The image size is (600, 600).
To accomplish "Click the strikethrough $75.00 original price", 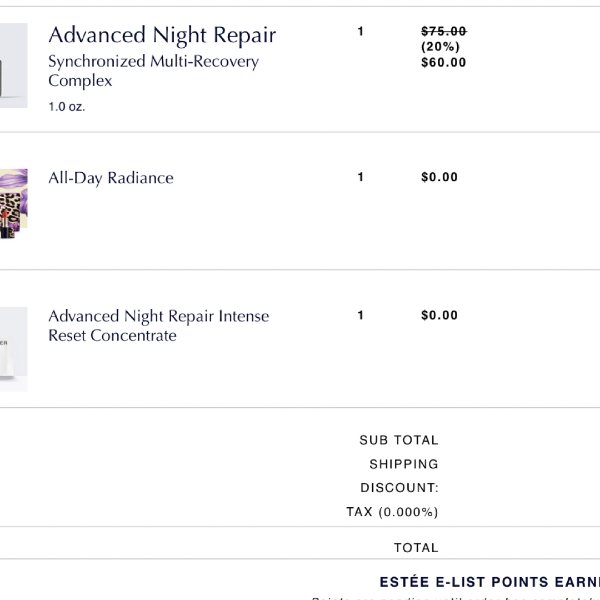I will click(443, 31).
